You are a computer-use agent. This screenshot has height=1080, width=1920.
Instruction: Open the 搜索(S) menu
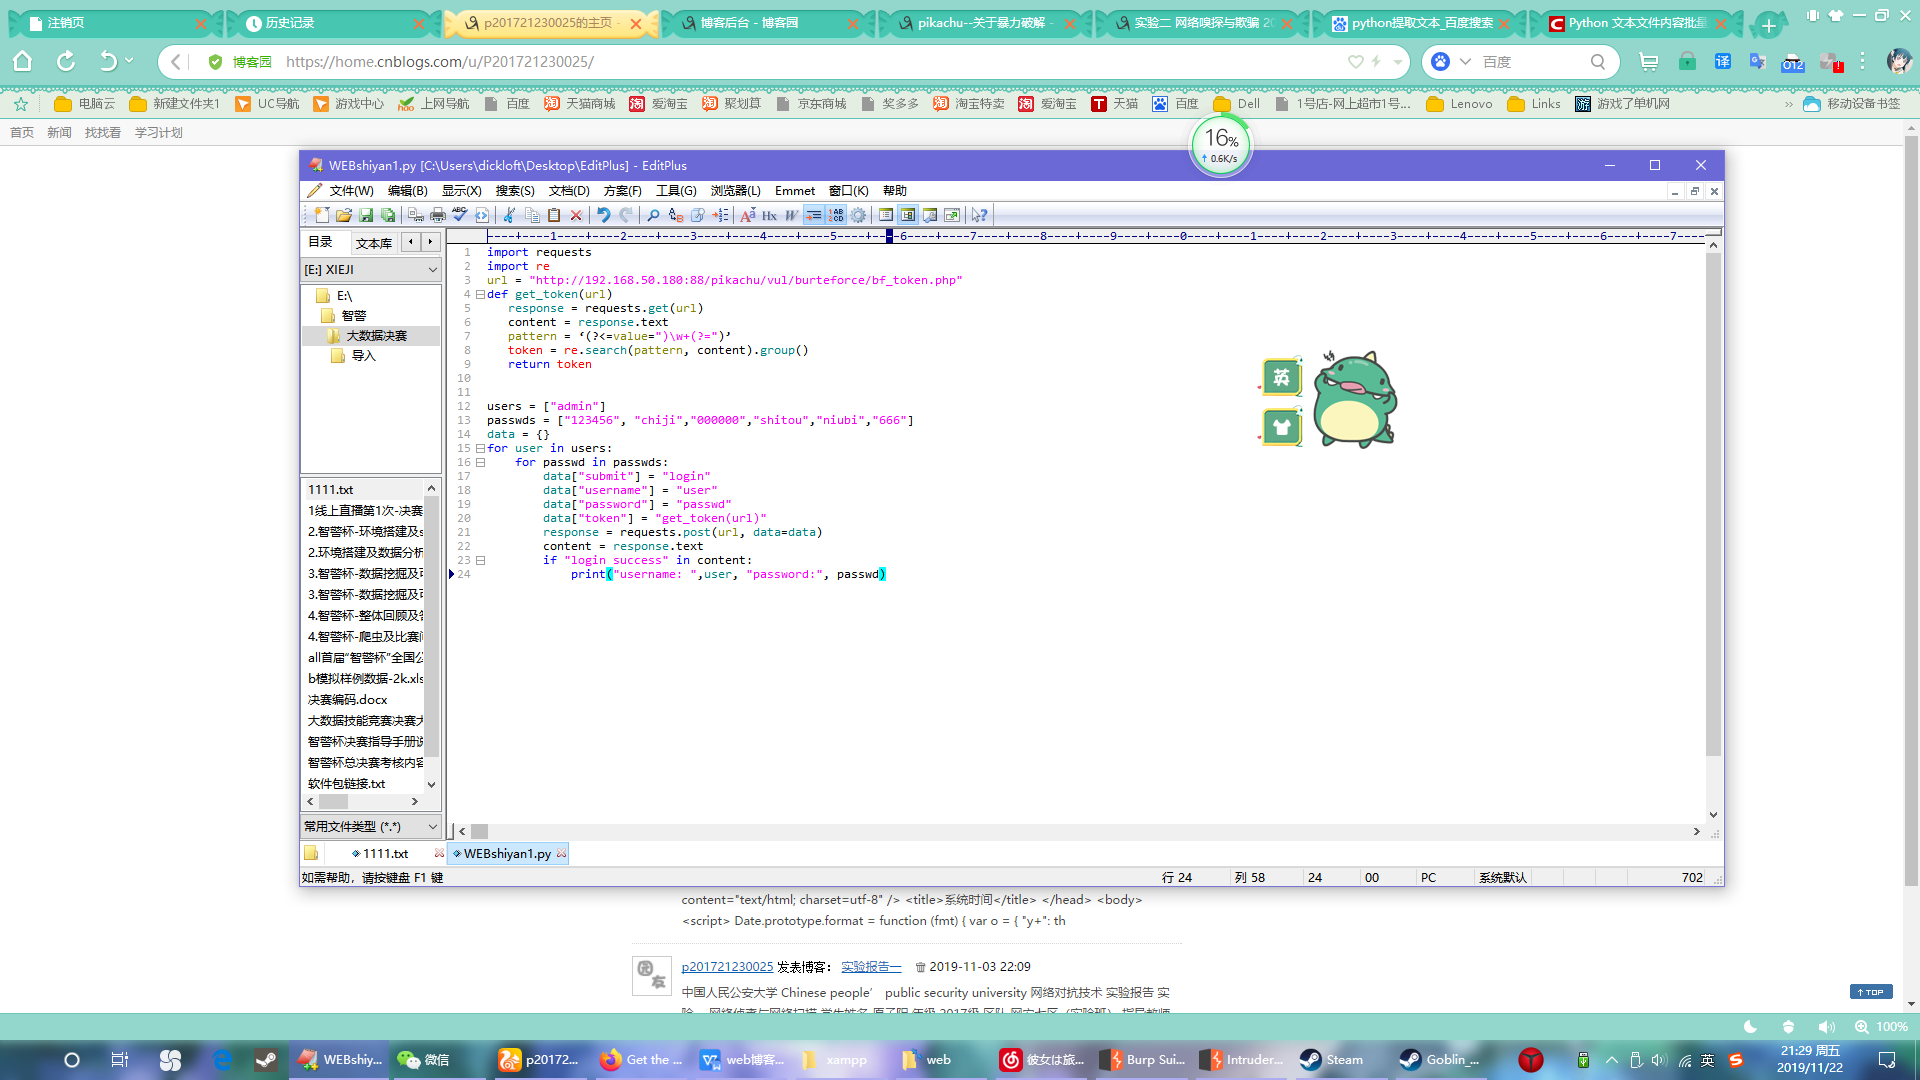(514, 191)
